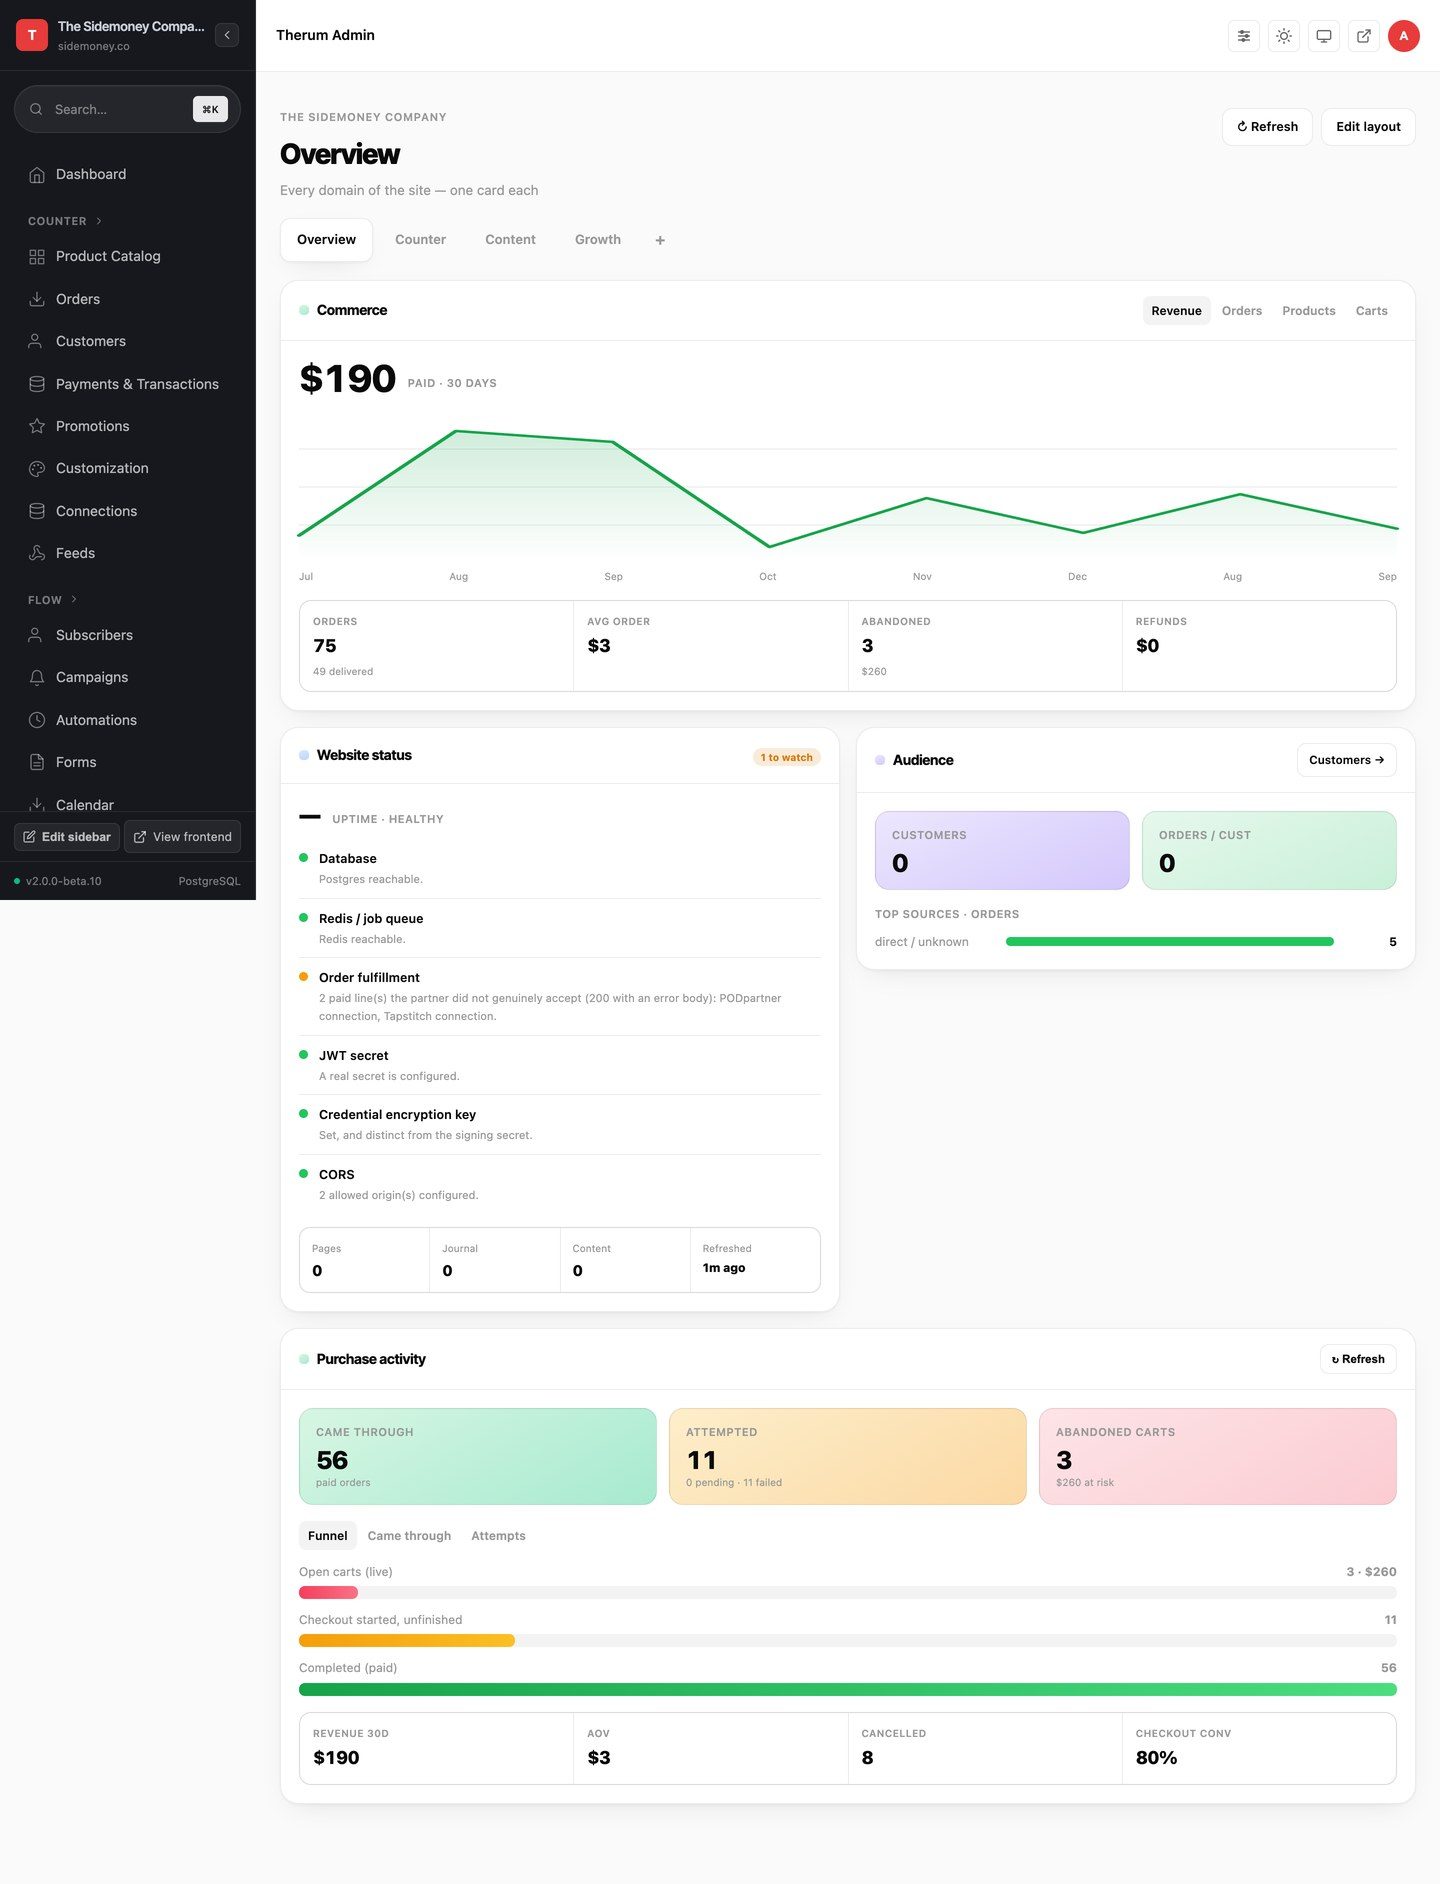Select Orders view in Commerce card
The image size is (1440, 1884).
coord(1242,311)
